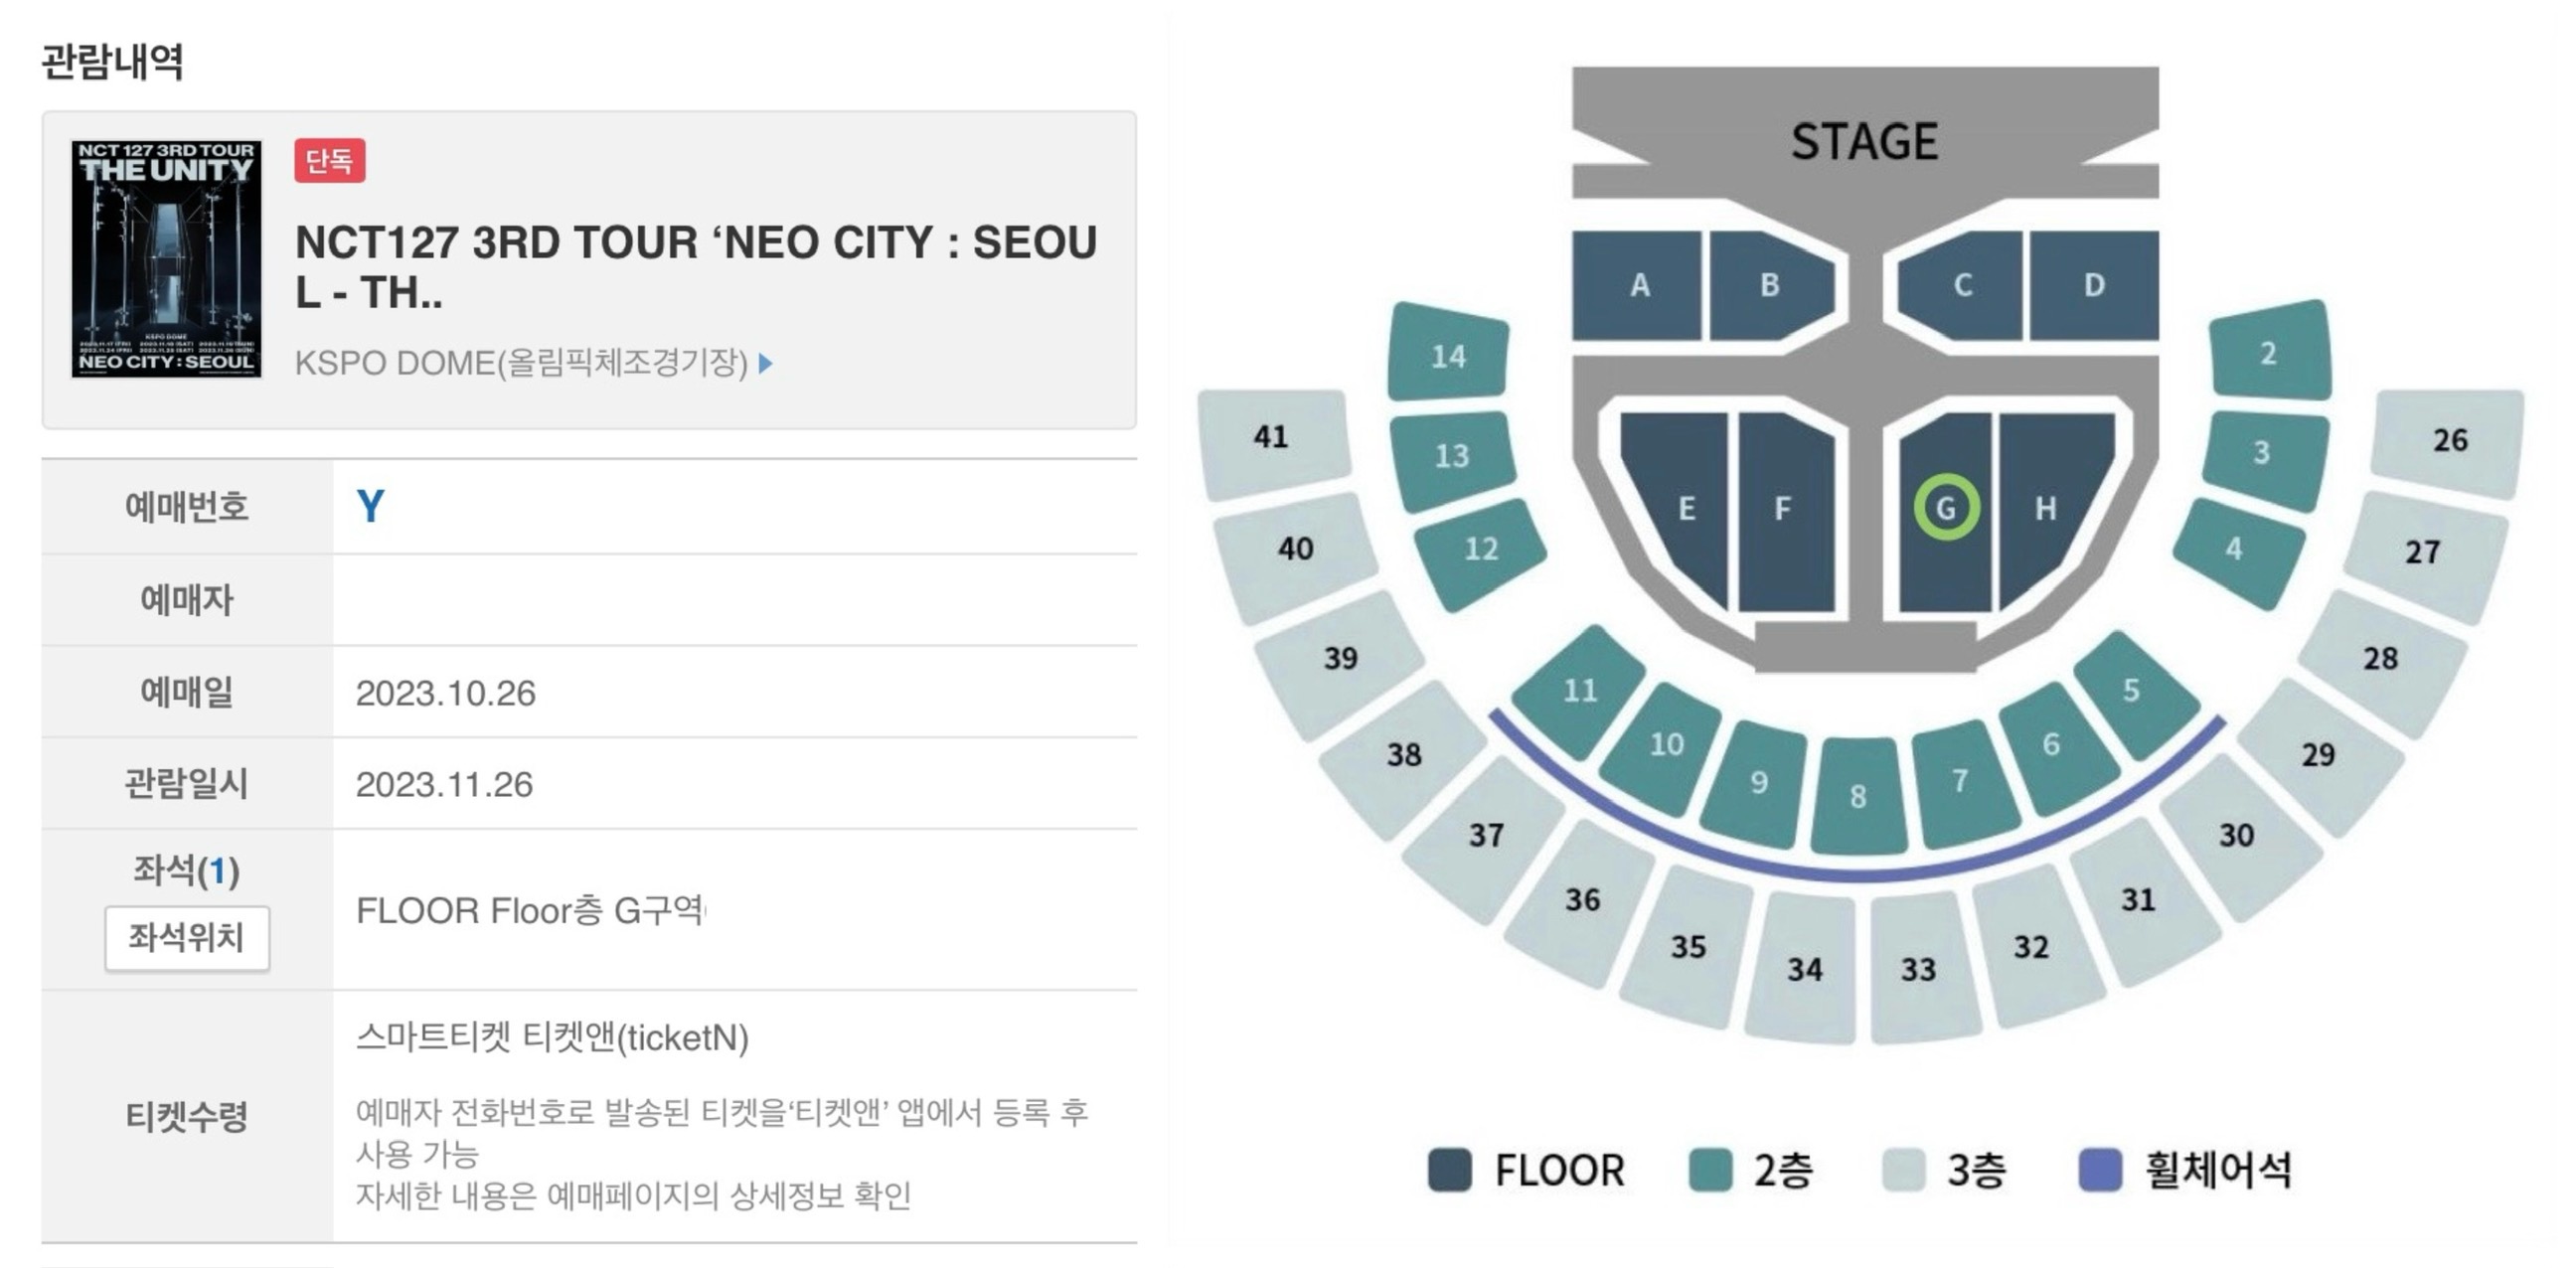Click the 휠체어석 legend color swatch
The width and height of the screenshot is (2576, 1268).
tap(2100, 1170)
